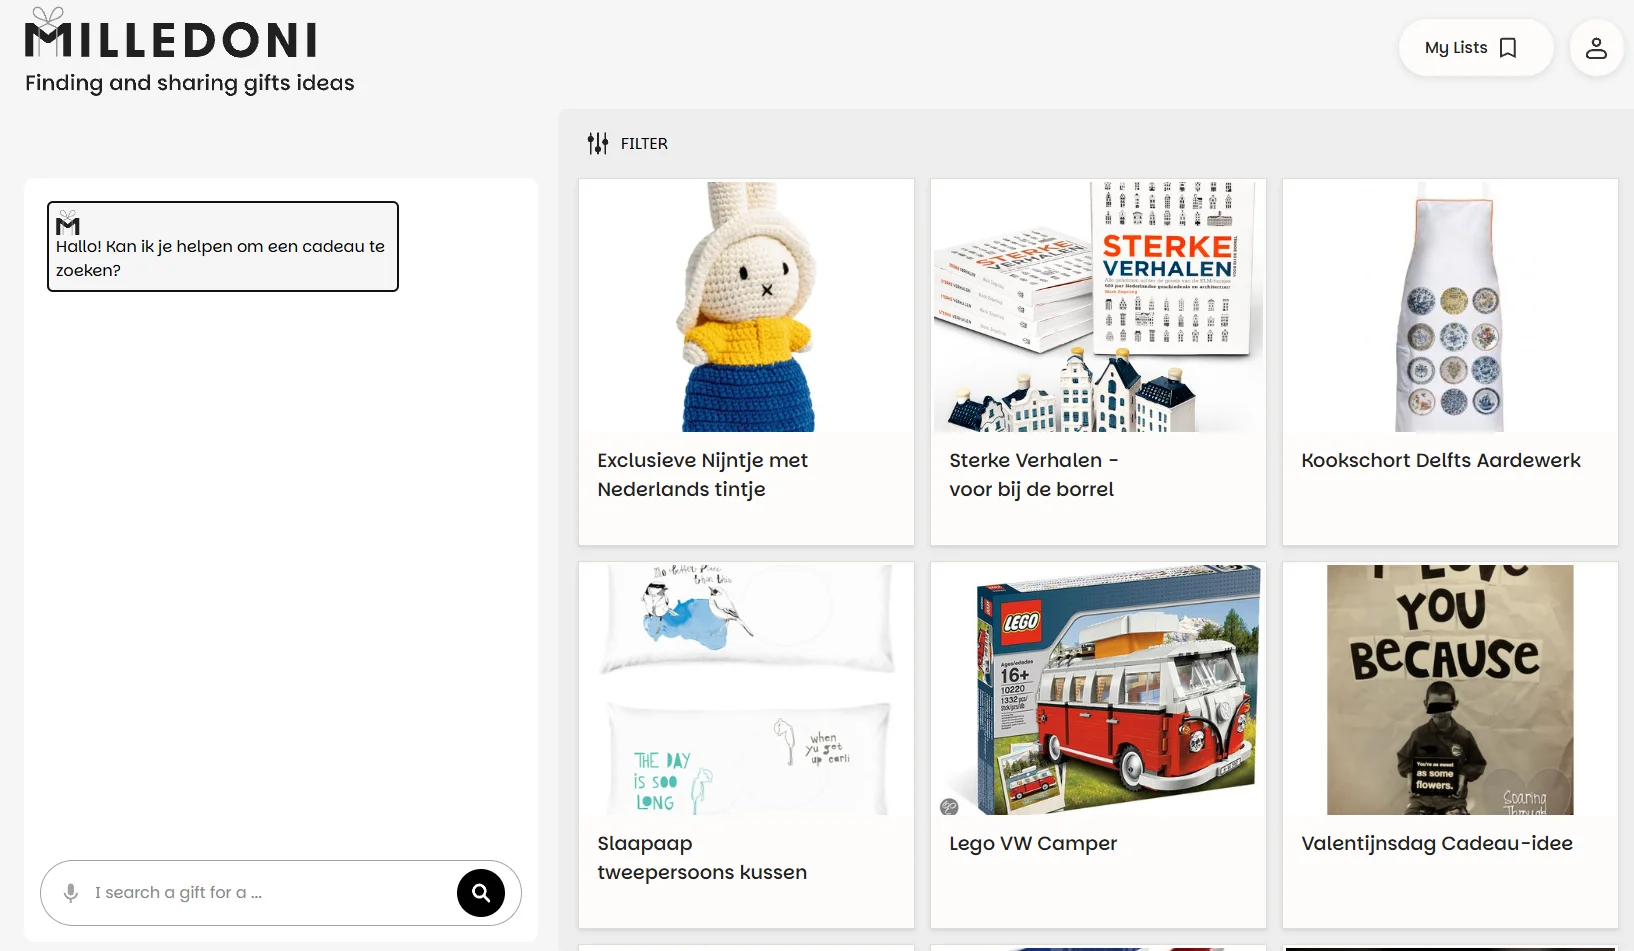Click the FILTER label

click(644, 144)
